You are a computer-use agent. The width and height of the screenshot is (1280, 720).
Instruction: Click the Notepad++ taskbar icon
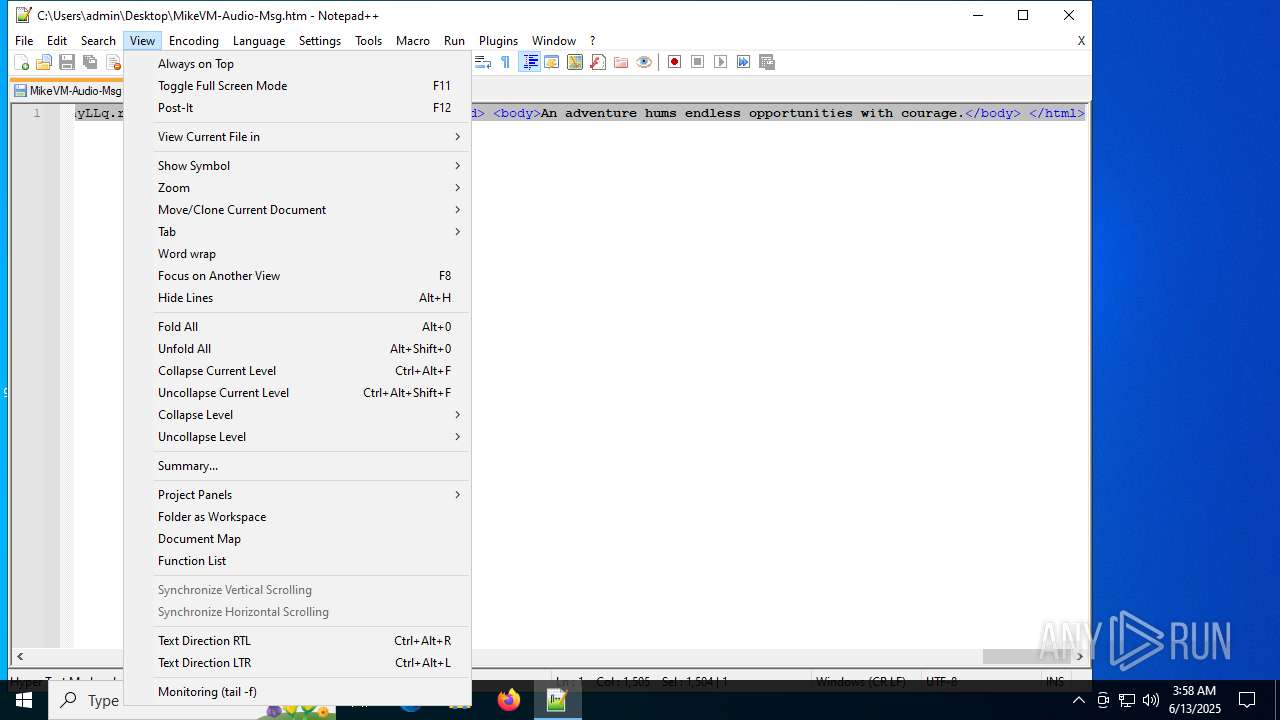point(557,700)
